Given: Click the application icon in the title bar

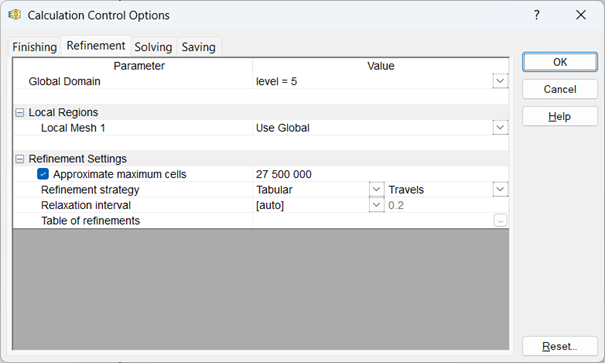Looking at the screenshot, I should [15, 15].
